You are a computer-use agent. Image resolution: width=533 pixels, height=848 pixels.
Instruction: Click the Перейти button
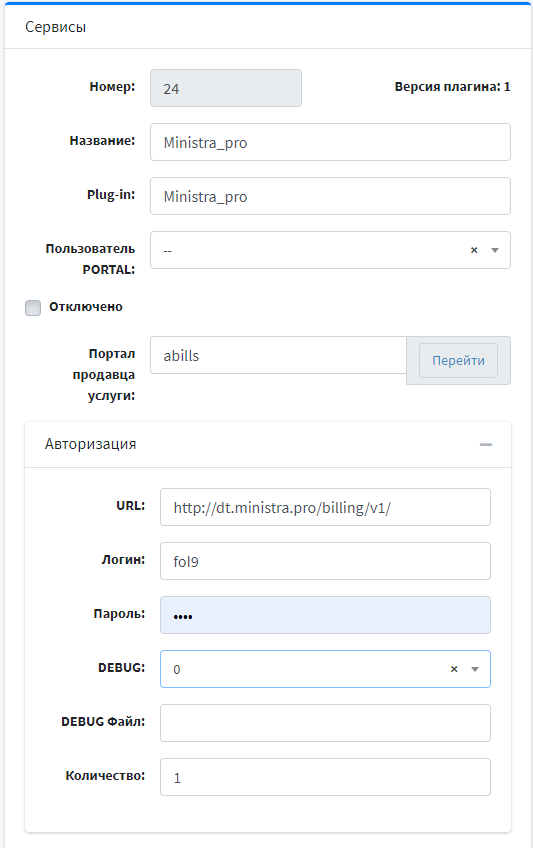click(x=458, y=360)
